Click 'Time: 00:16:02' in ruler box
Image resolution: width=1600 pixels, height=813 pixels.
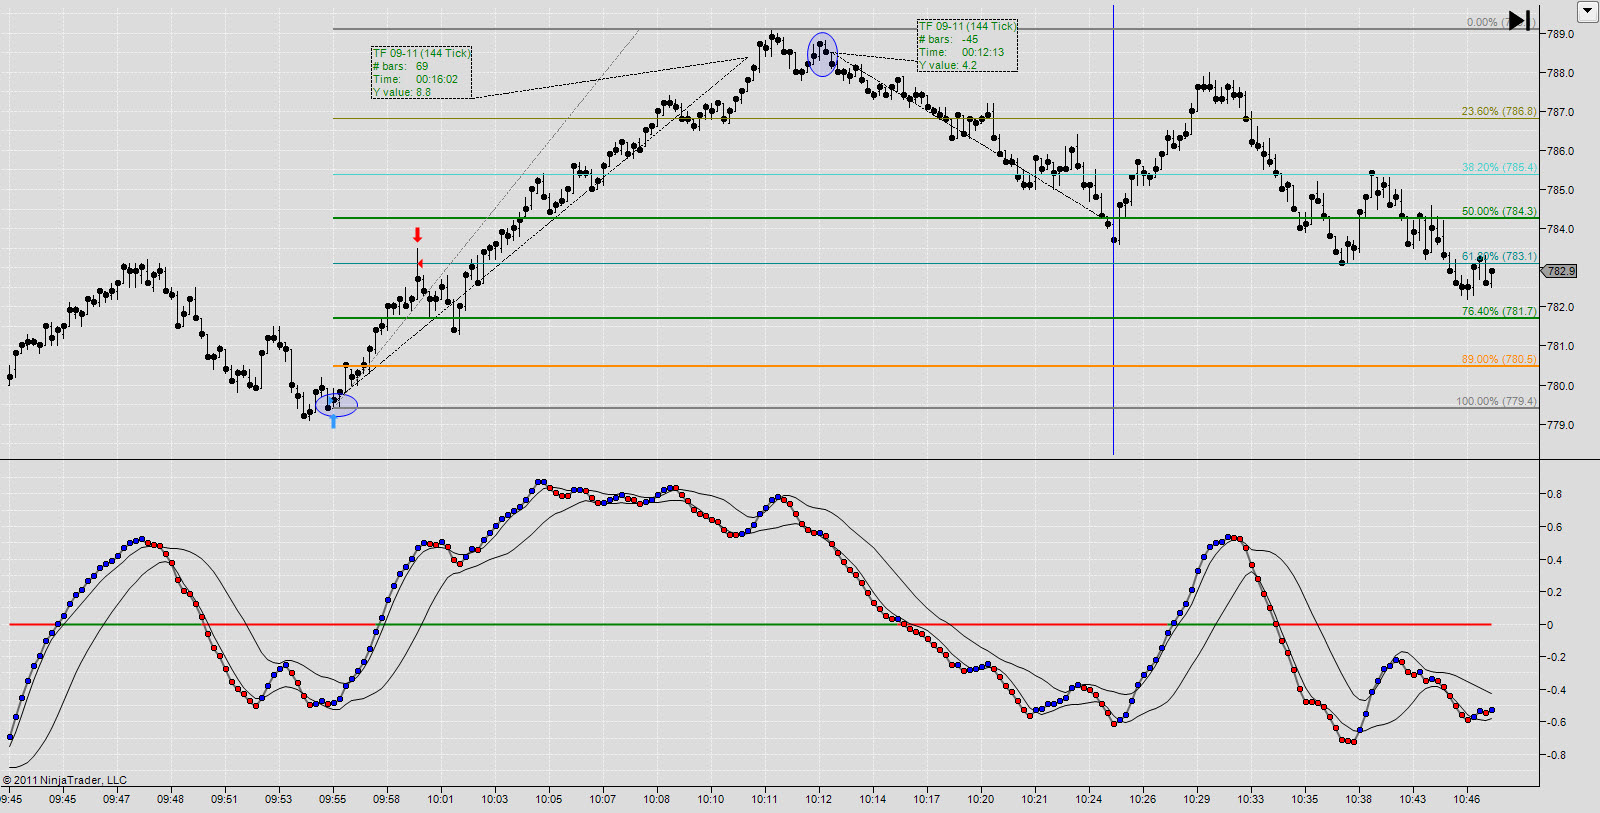click(416, 79)
